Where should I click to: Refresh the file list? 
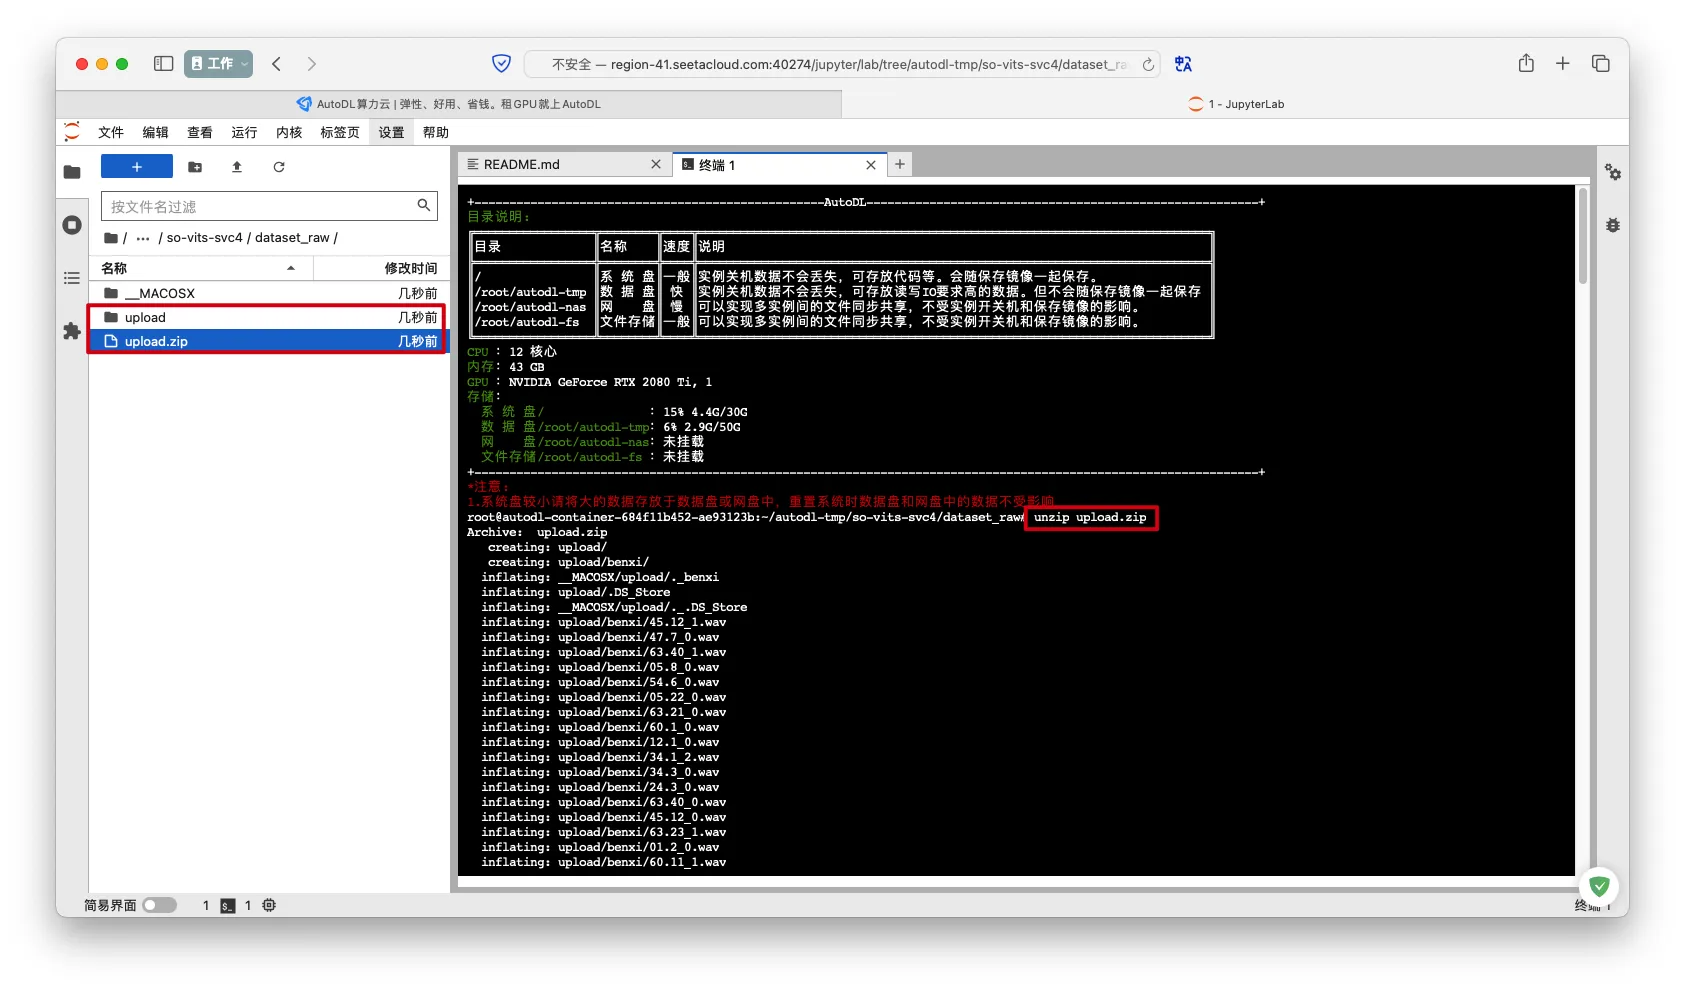(x=279, y=167)
